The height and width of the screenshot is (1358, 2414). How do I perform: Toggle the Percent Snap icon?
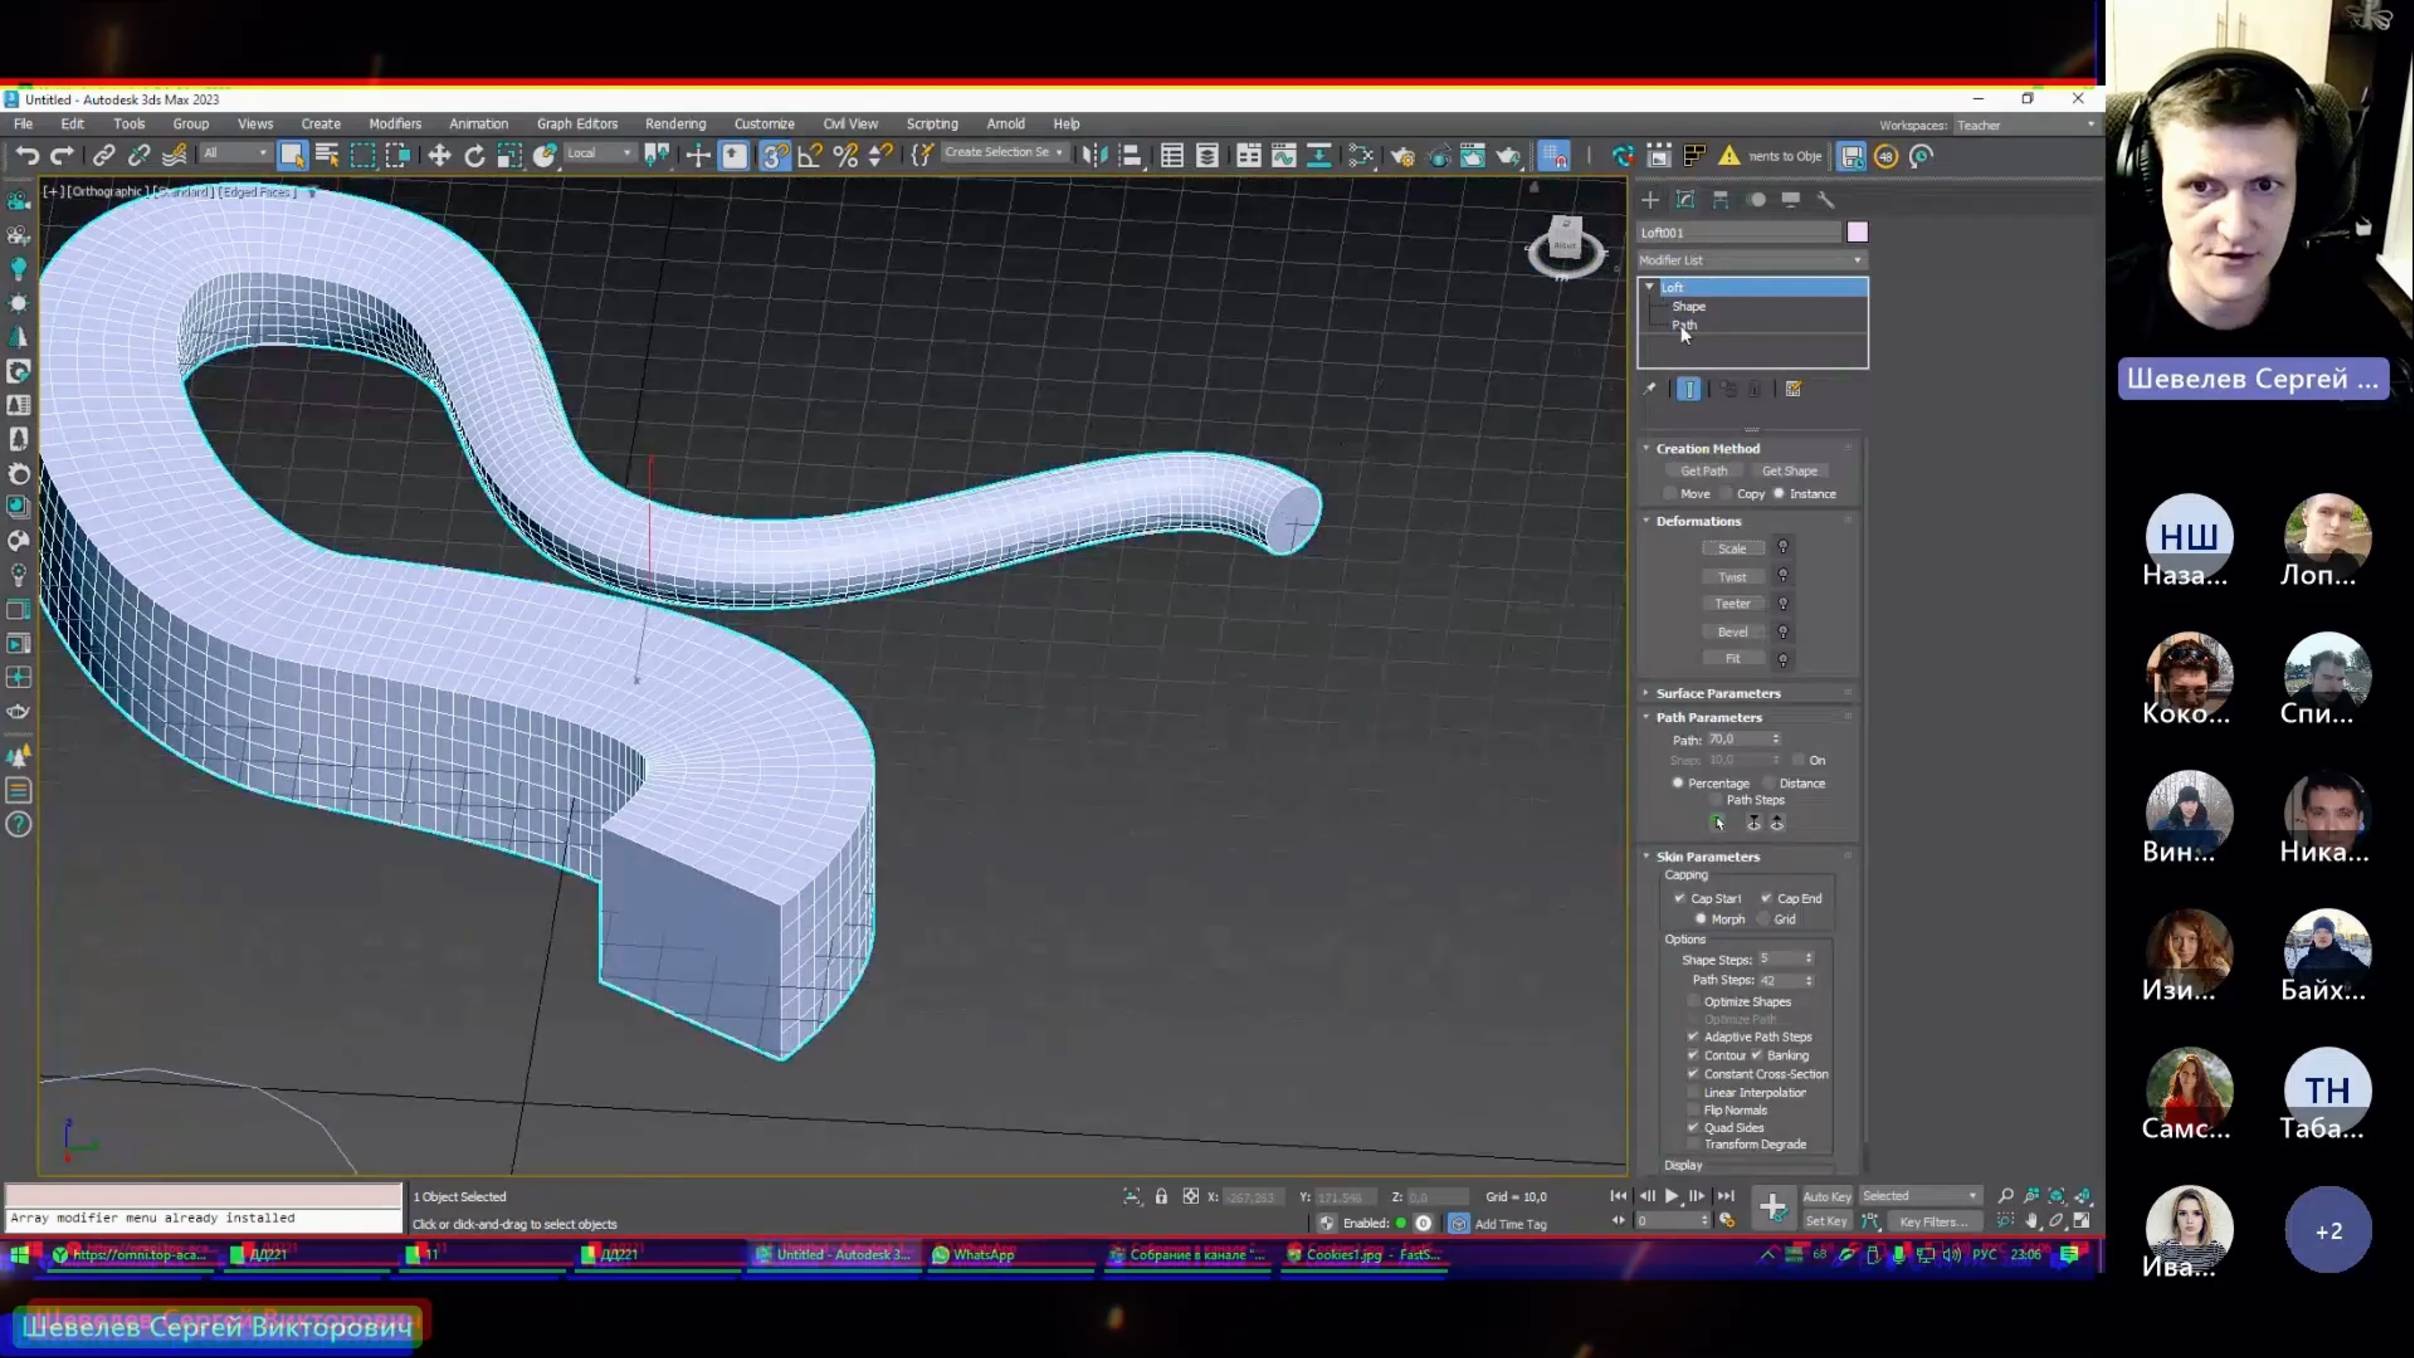tap(846, 155)
